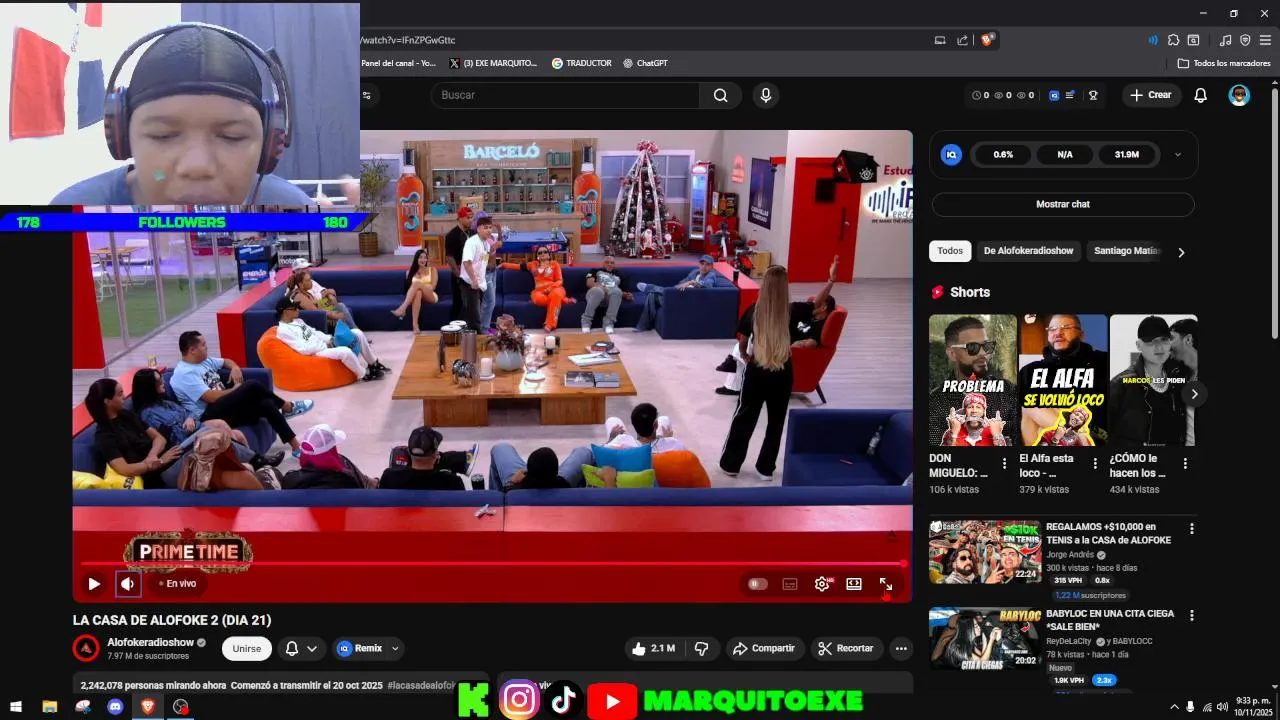Open the TRADUCTOR bookmark

(582, 63)
